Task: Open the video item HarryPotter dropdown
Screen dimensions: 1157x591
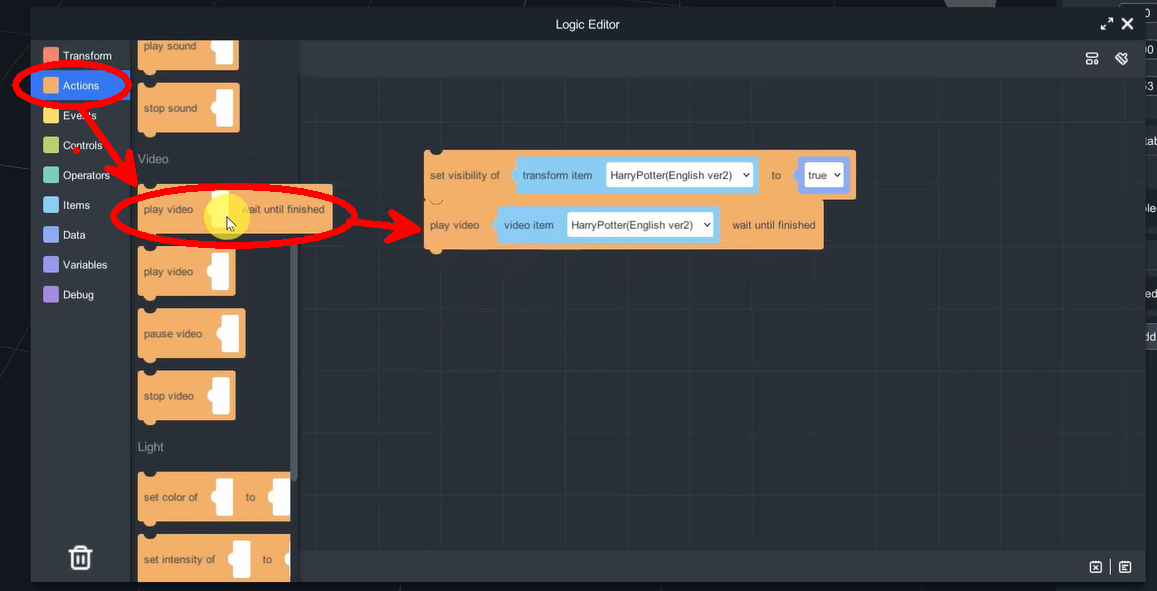Action: (642, 225)
